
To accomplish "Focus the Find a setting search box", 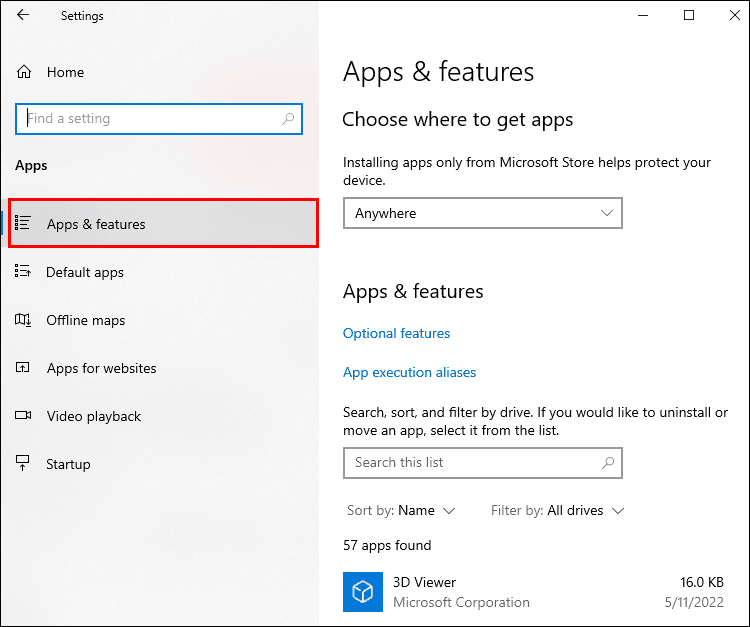I will 159,119.
